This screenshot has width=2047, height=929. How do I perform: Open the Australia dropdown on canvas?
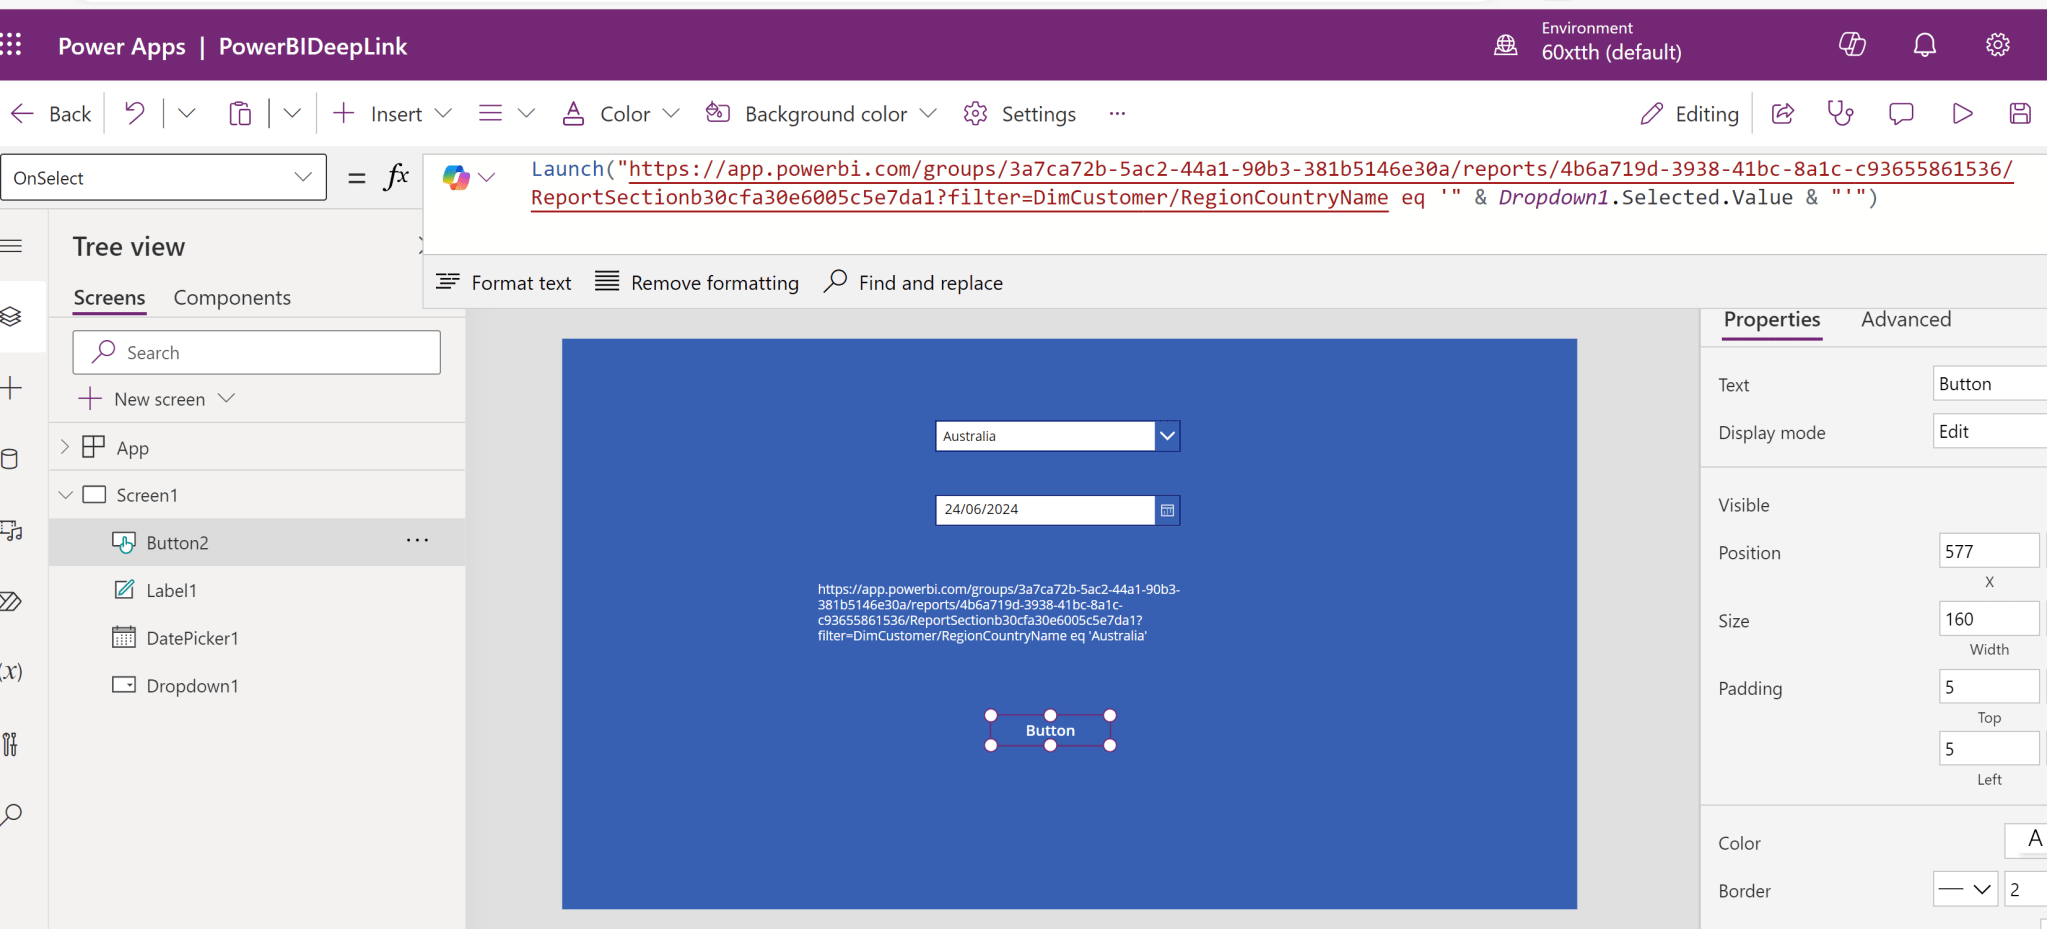tap(1167, 436)
